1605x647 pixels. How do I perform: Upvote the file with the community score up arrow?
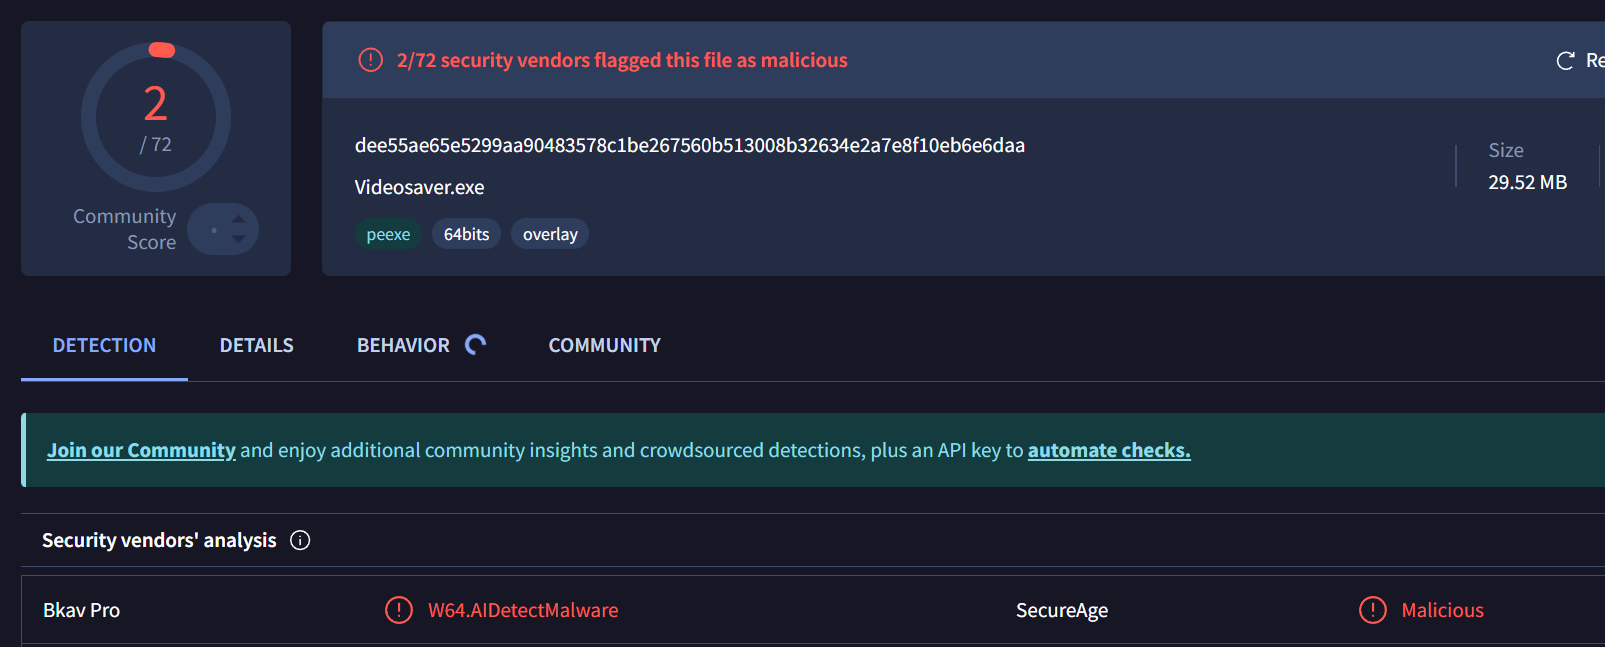[238, 219]
